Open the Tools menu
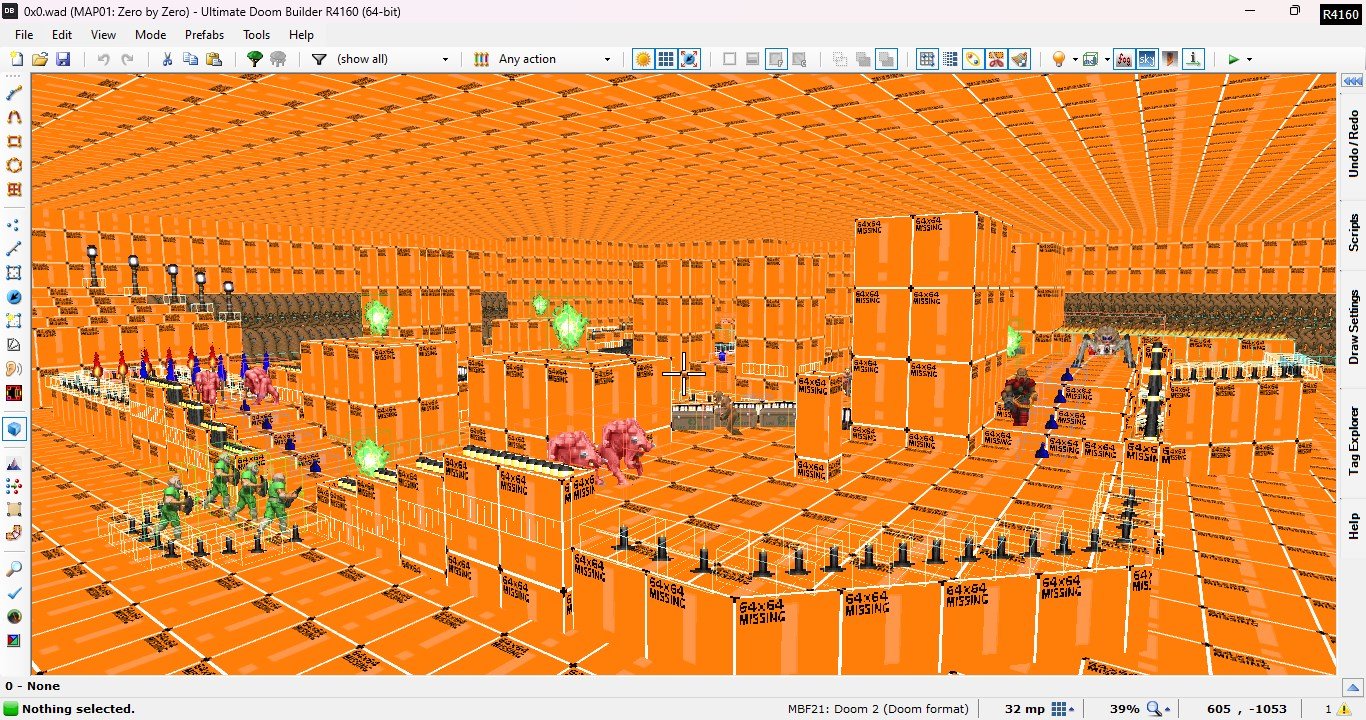The height and width of the screenshot is (720, 1366). pos(256,34)
